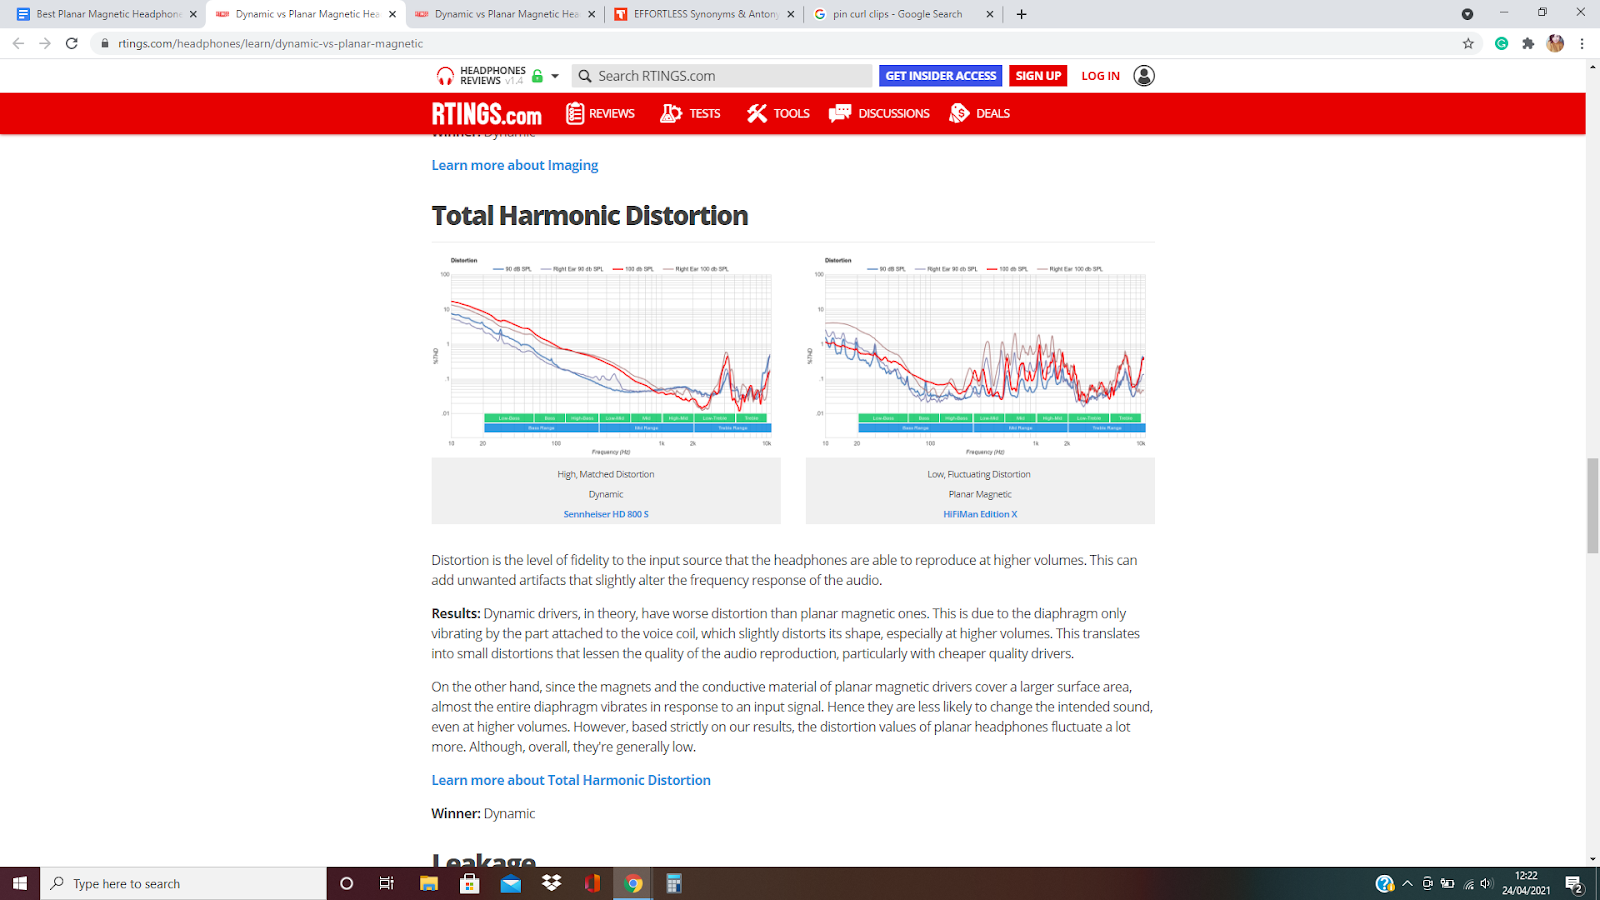Go back to the previous page
The image size is (1600, 900).
[18, 43]
